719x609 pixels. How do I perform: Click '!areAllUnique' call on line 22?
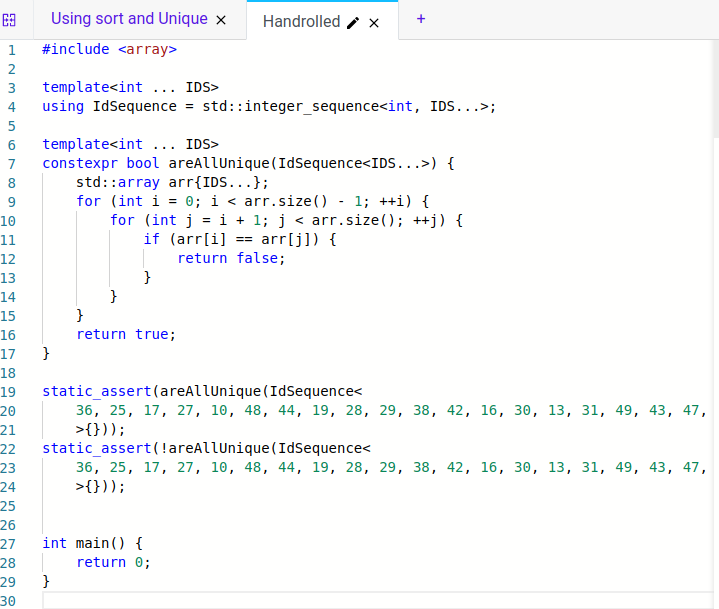215,448
